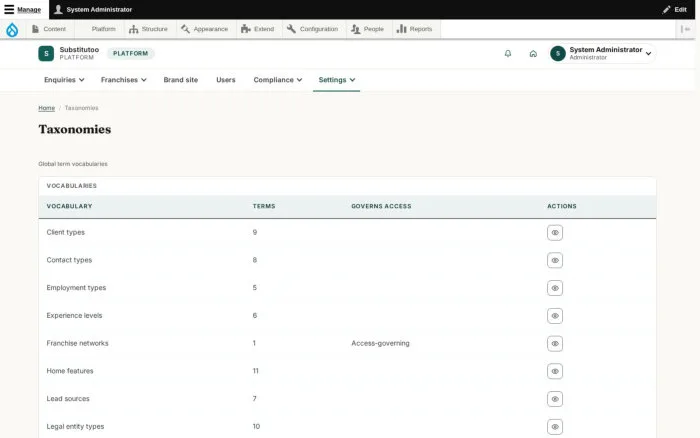Open Content in admin toolbar

tap(49, 29)
